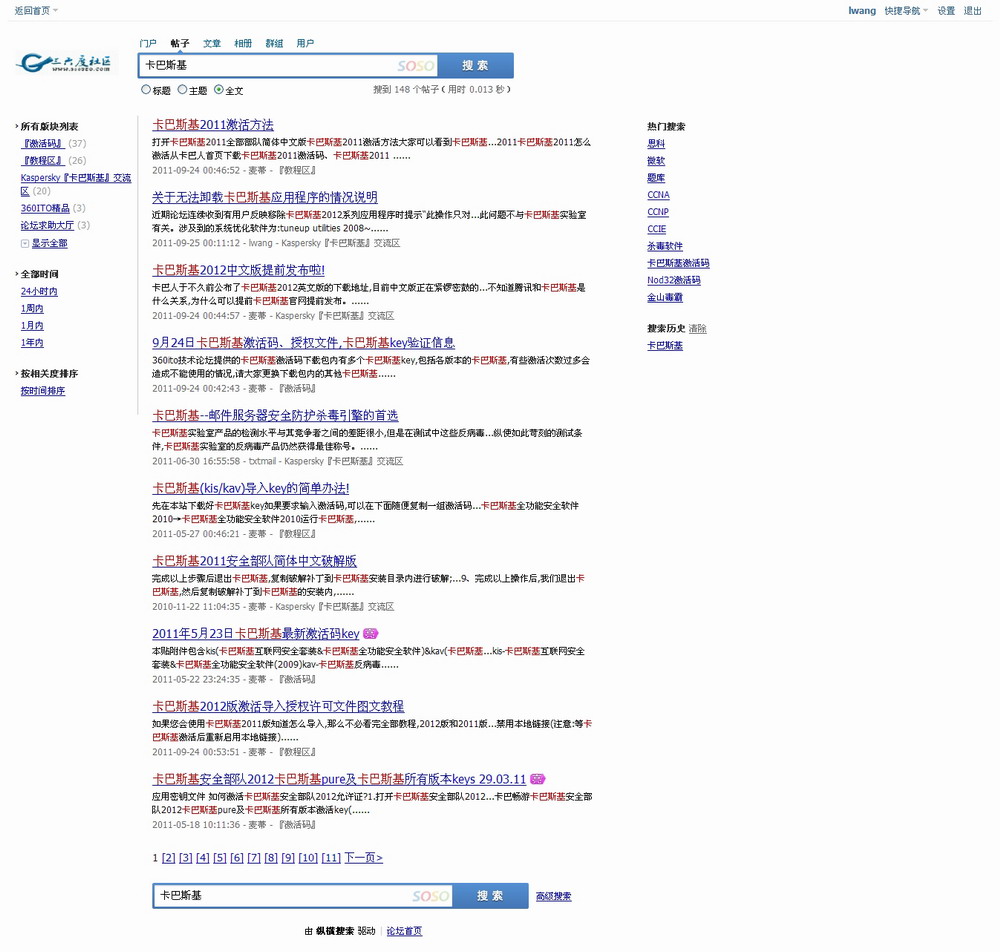
Task: Open the 返回首页 dropdown
Action: point(36,11)
